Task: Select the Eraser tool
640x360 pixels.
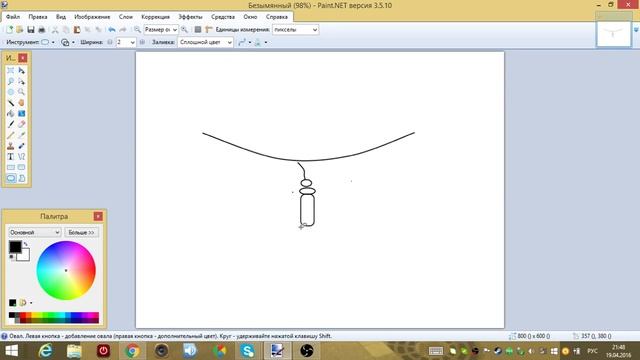Action: (x=21, y=124)
